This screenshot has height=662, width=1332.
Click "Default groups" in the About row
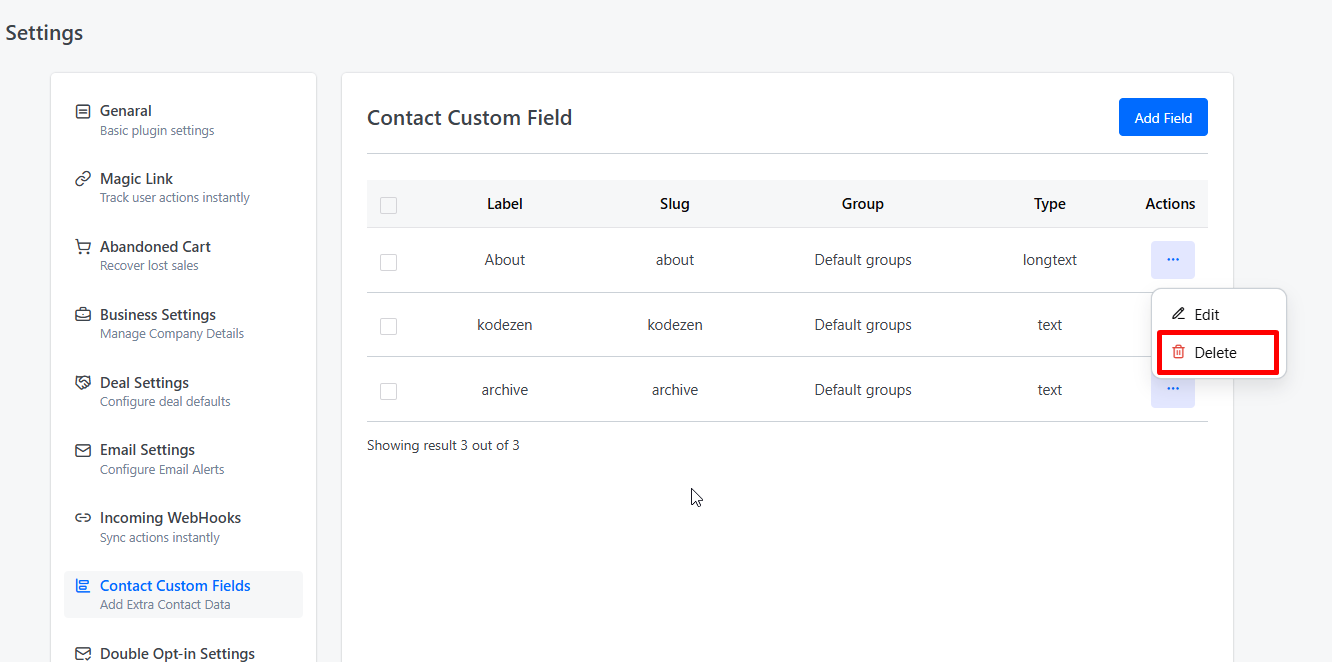[863, 260]
